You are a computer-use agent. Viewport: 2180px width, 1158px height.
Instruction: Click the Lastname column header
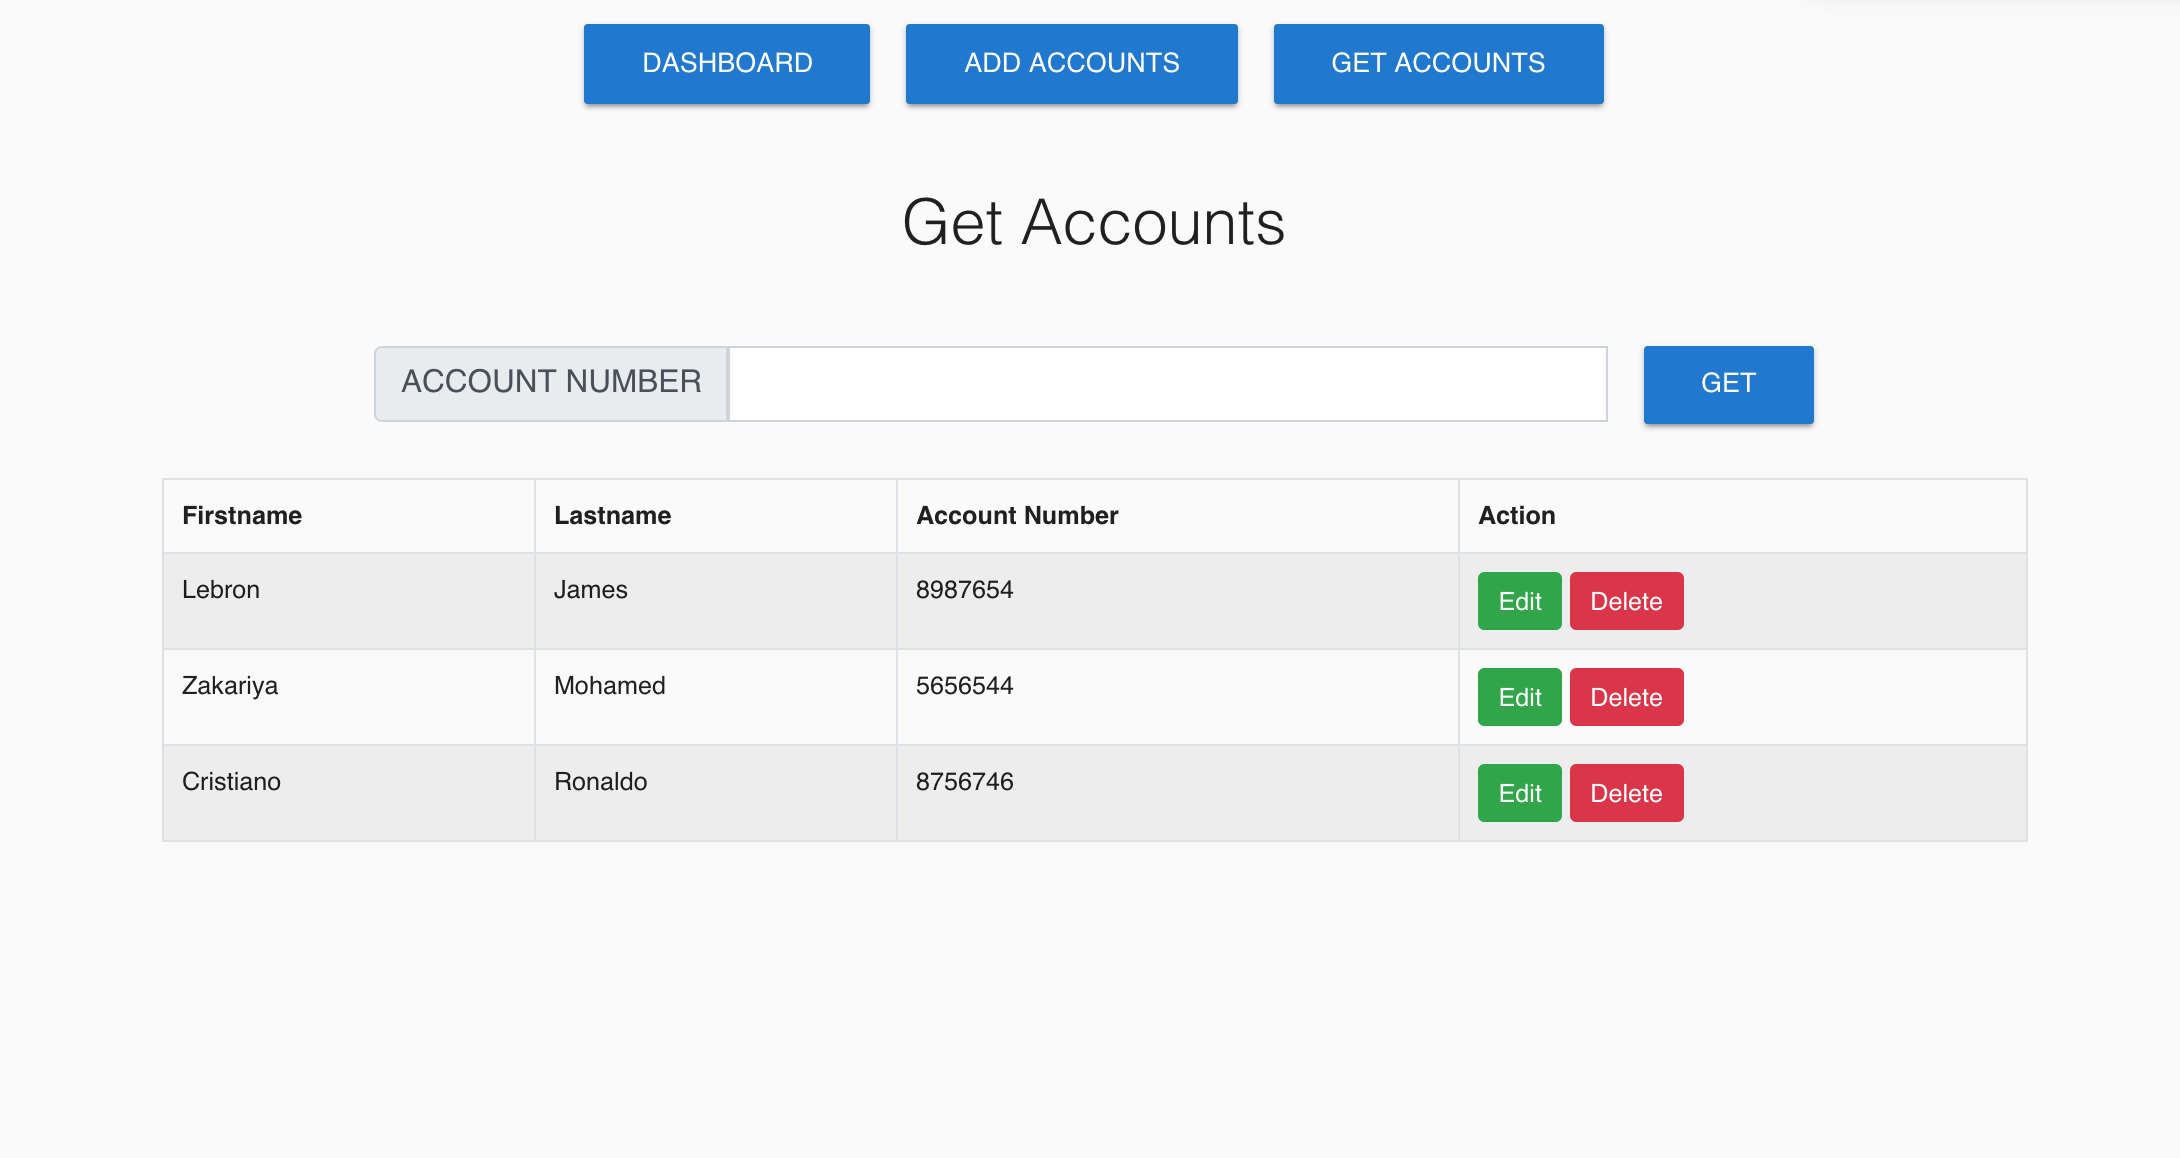[613, 515]
